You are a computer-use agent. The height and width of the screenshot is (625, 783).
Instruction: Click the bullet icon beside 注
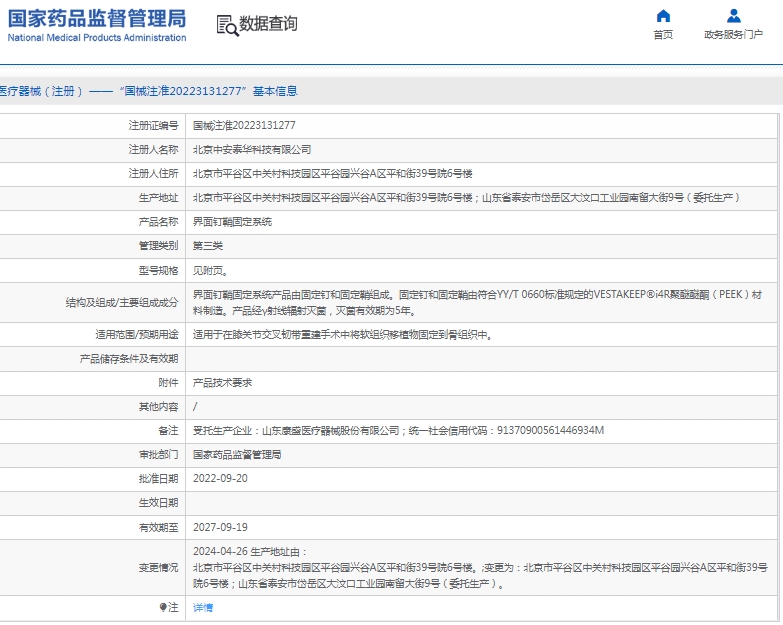click(x=163, y=607)
